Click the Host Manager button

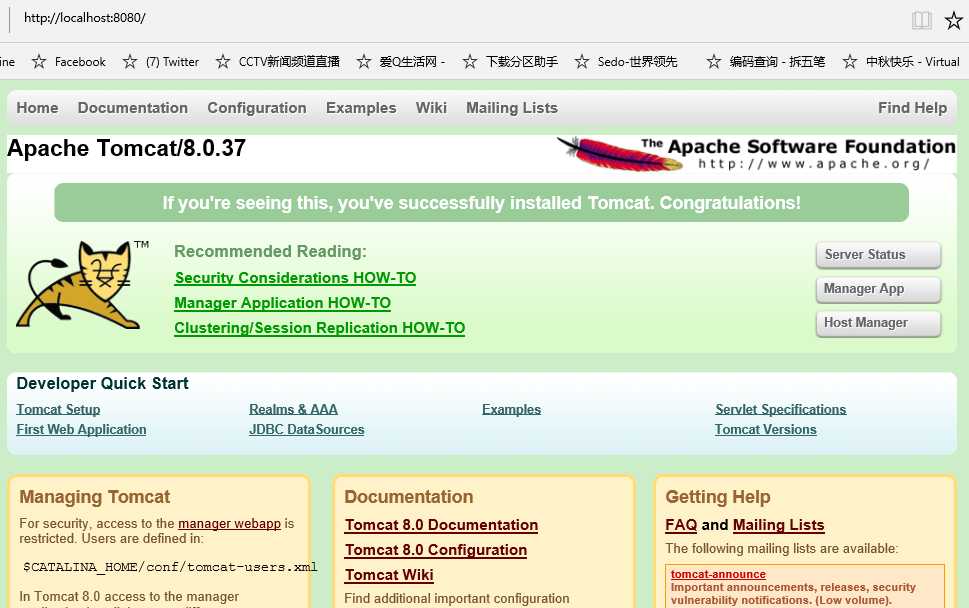[x=878, y=323]
